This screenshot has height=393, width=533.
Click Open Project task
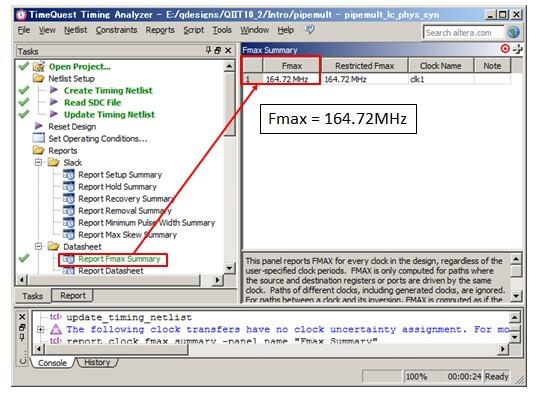[80, 67]
